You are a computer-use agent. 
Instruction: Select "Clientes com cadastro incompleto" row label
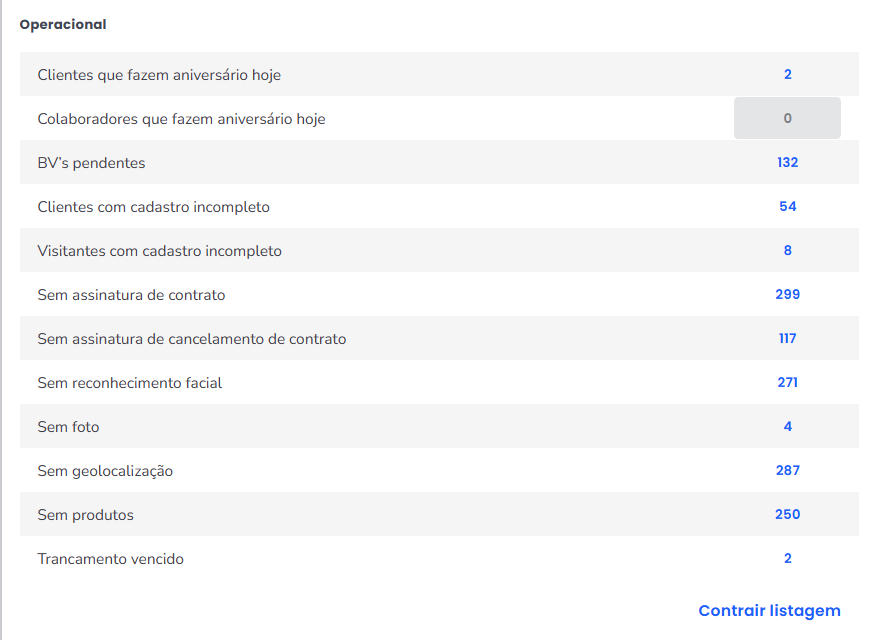tap(153, 207)
